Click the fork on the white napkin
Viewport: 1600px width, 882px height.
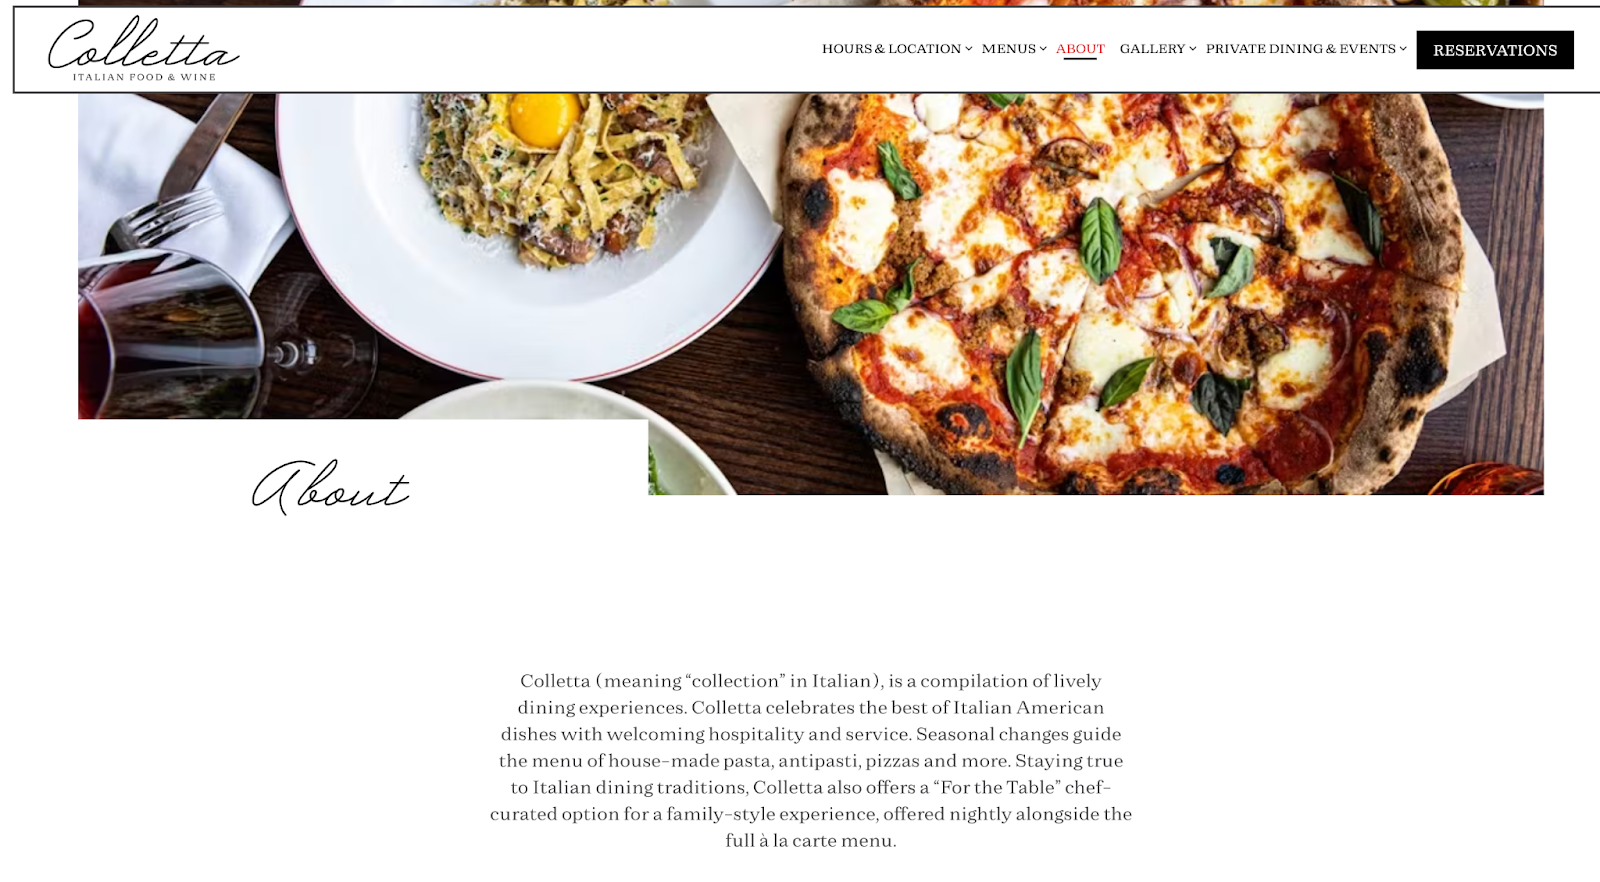point(165,218)
